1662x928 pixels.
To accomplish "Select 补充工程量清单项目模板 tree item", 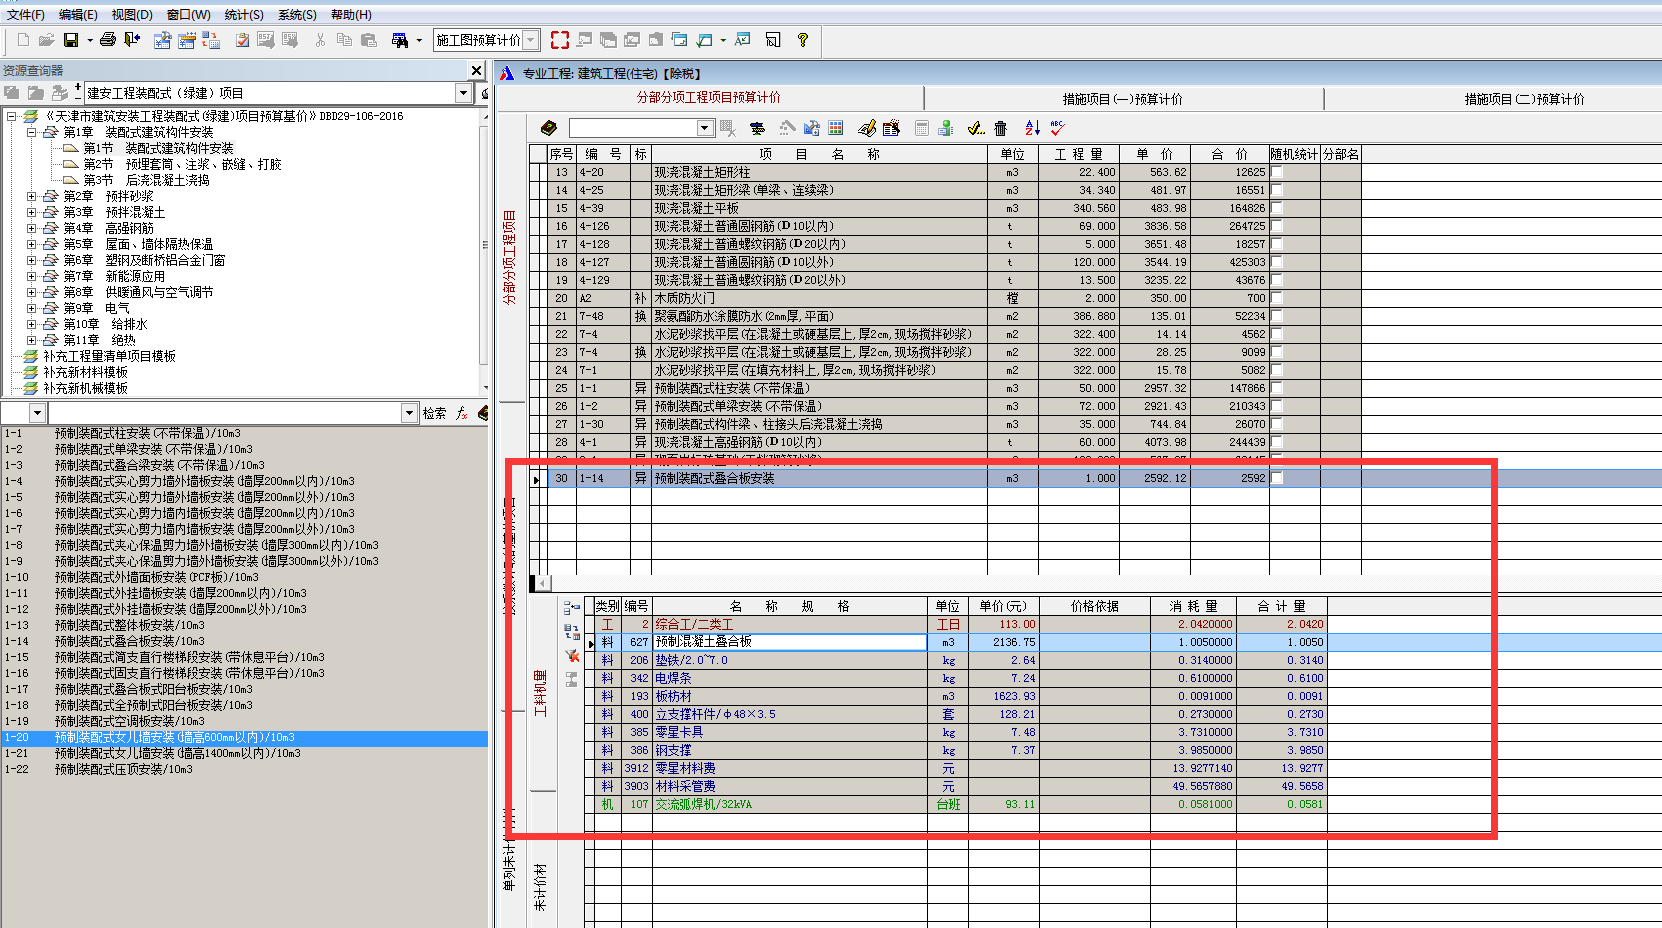I will tap(109, 356).
